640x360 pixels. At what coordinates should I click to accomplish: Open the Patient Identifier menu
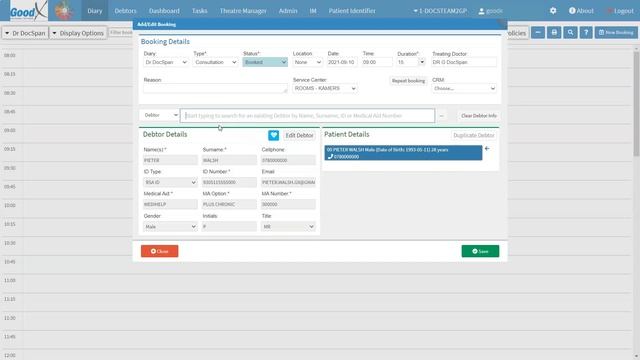coord(352,11)
